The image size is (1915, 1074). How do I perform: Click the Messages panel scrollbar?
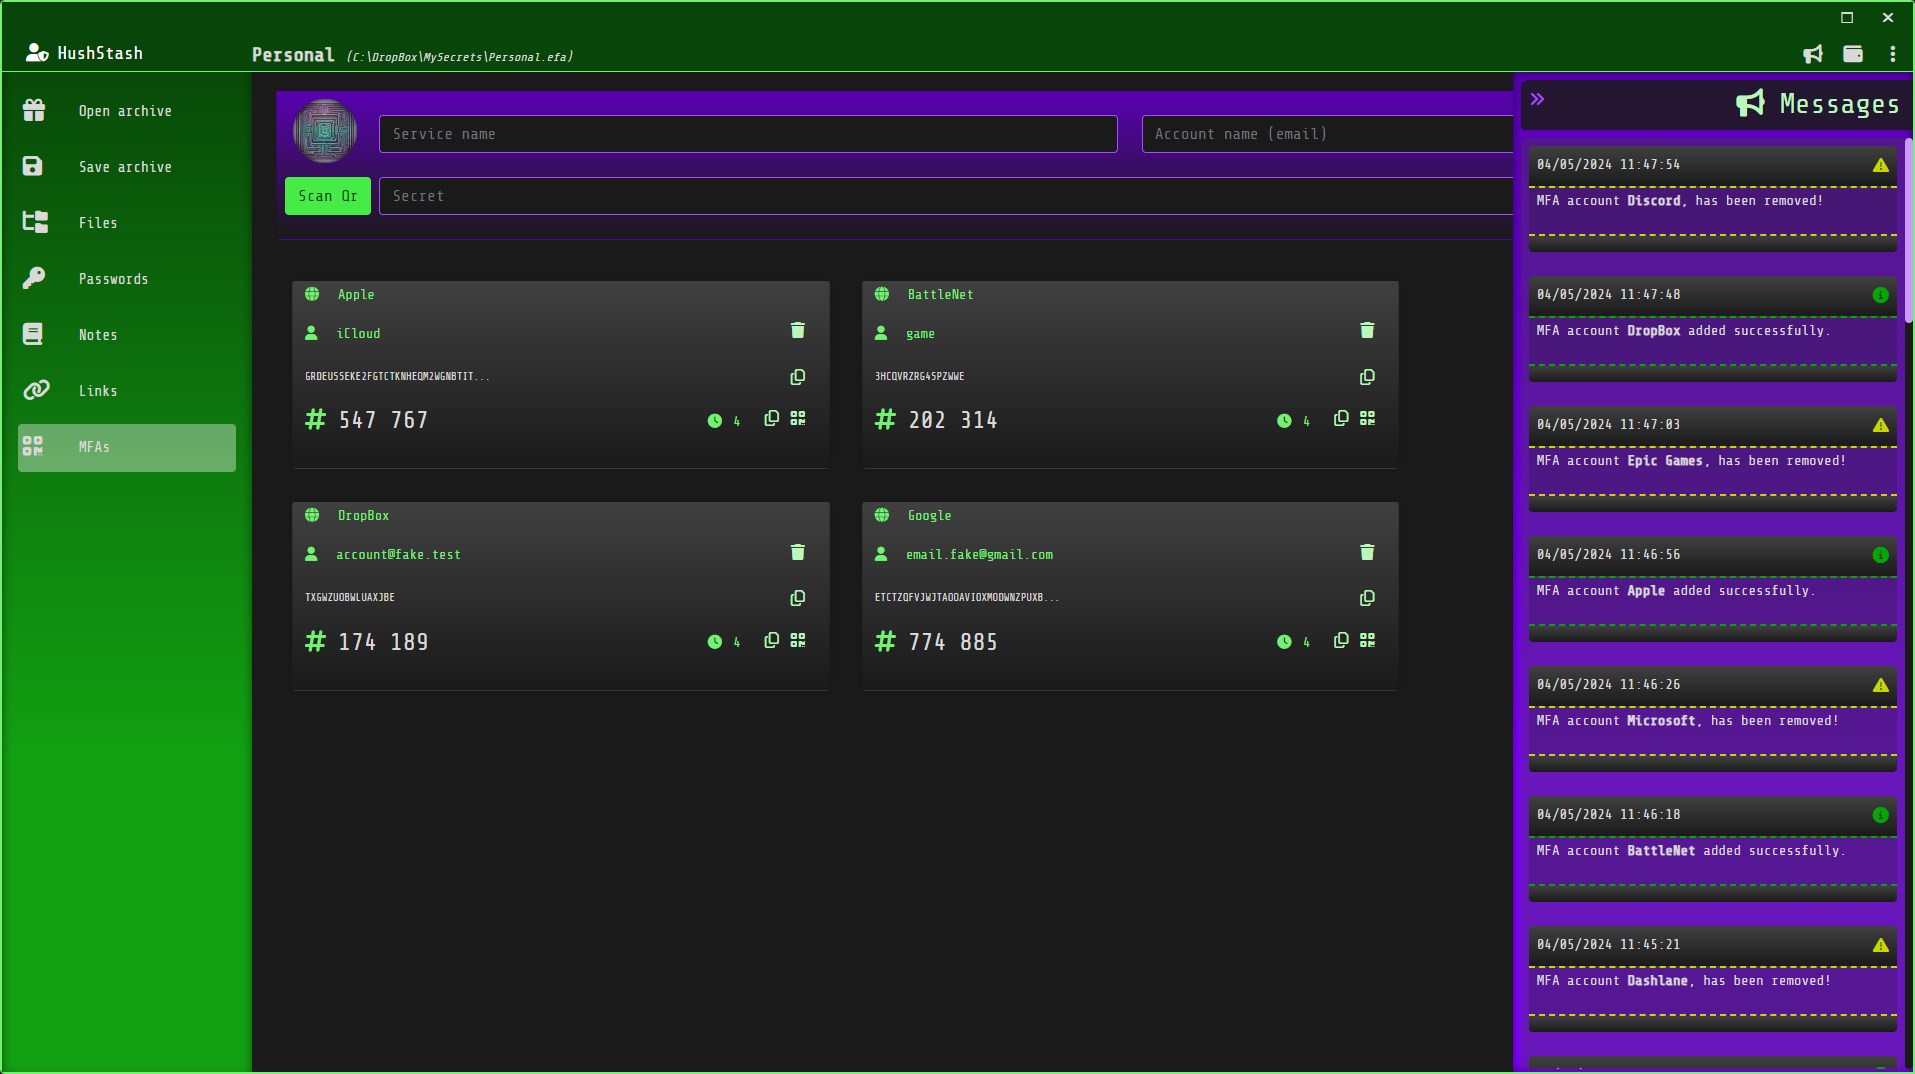pyautogui.click(x=1908, y=230)
